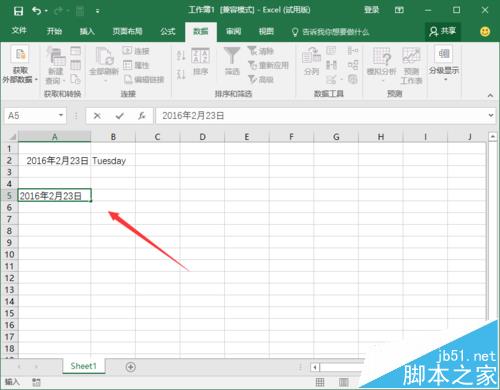Viewport: 500px width, 390px height.
Task: Click the smiley feedback icon
Action: [485, 32]
